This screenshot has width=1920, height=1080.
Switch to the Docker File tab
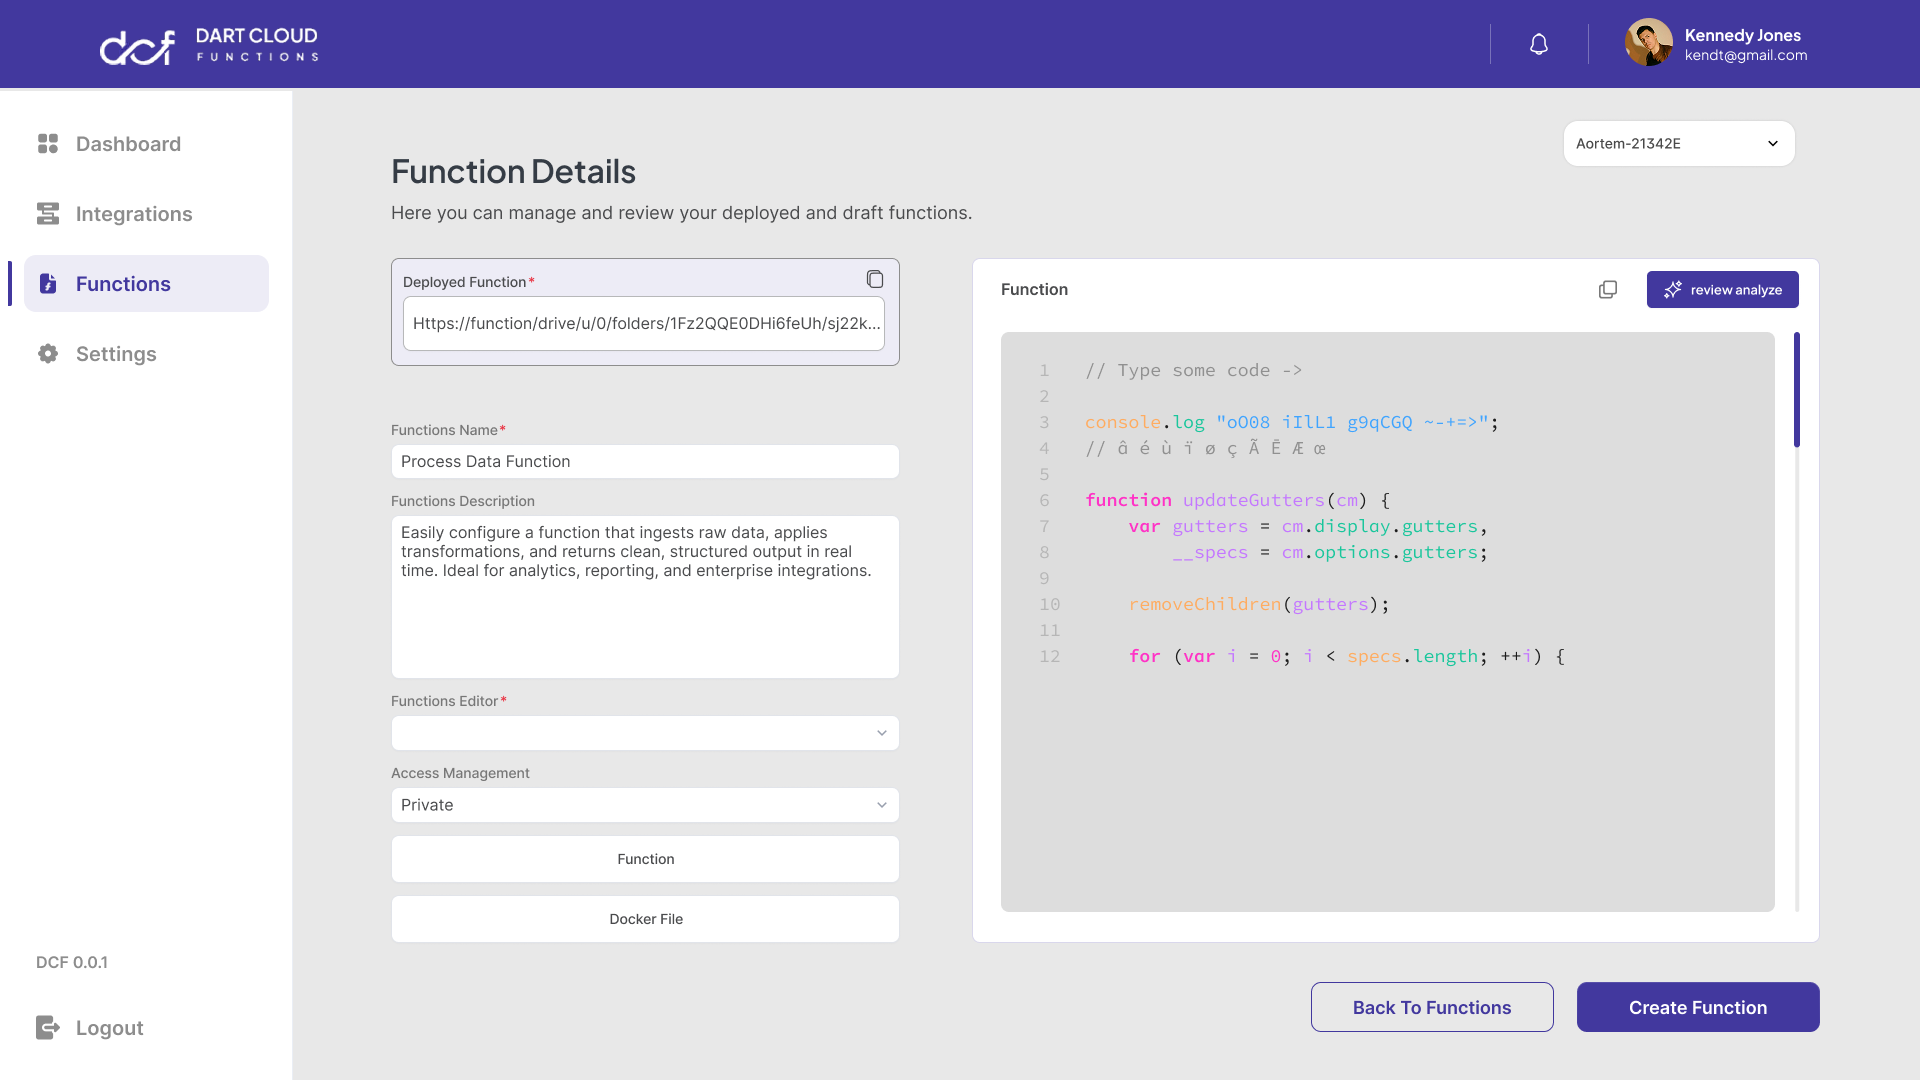coord(645,918)
